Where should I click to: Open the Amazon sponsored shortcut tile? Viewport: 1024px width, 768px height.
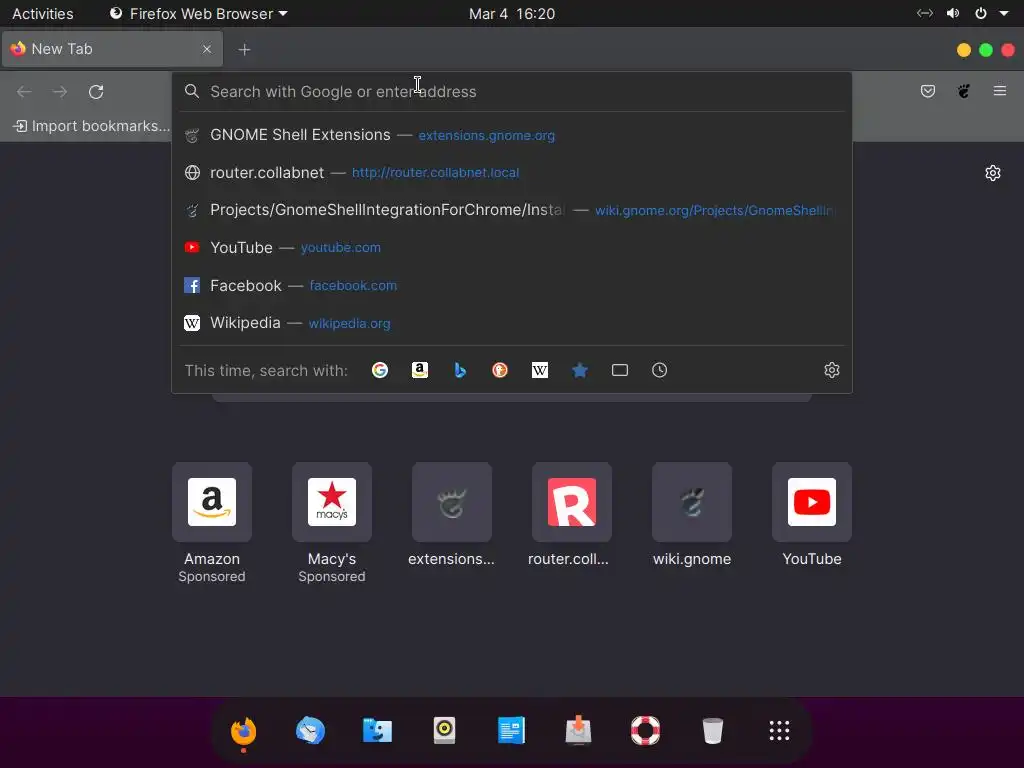212,502
